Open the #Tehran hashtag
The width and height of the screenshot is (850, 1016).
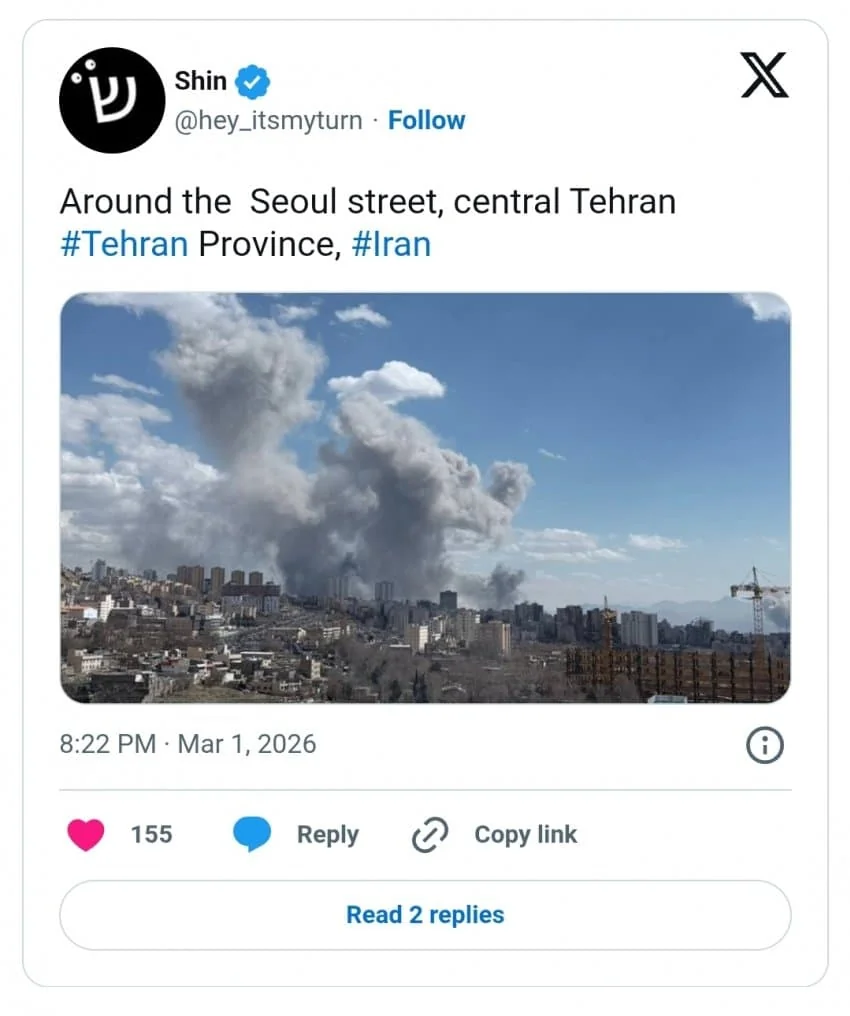(124, 245)
